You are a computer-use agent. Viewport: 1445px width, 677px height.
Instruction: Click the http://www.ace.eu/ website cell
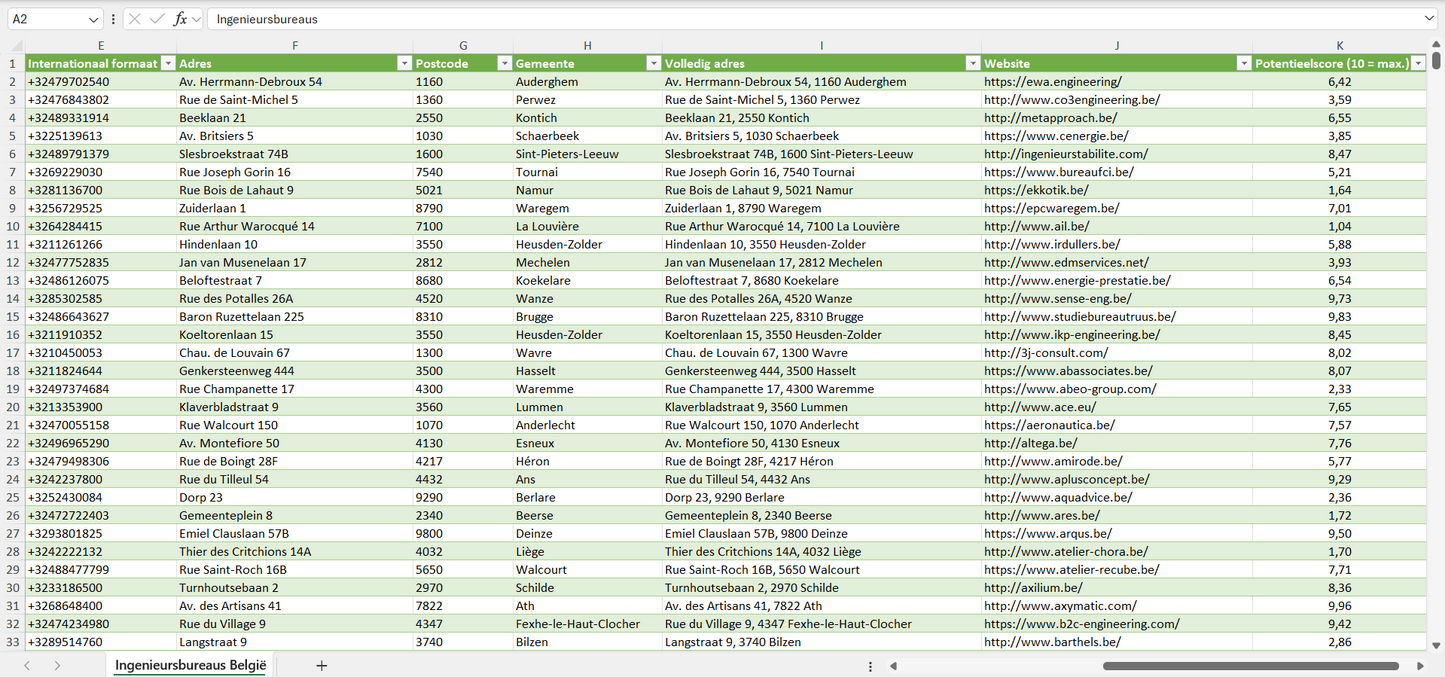[x=1039, y=407]
